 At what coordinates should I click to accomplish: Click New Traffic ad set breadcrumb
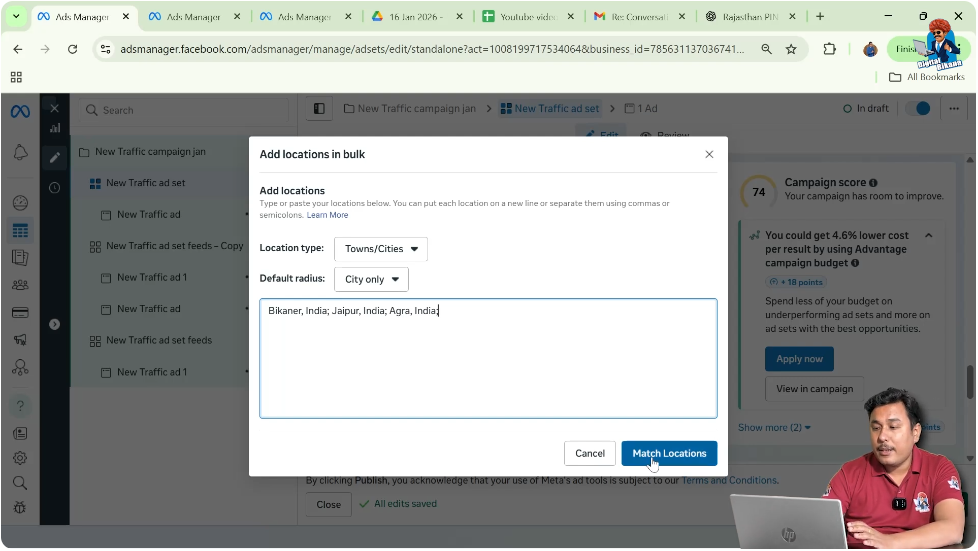(550, 109)
